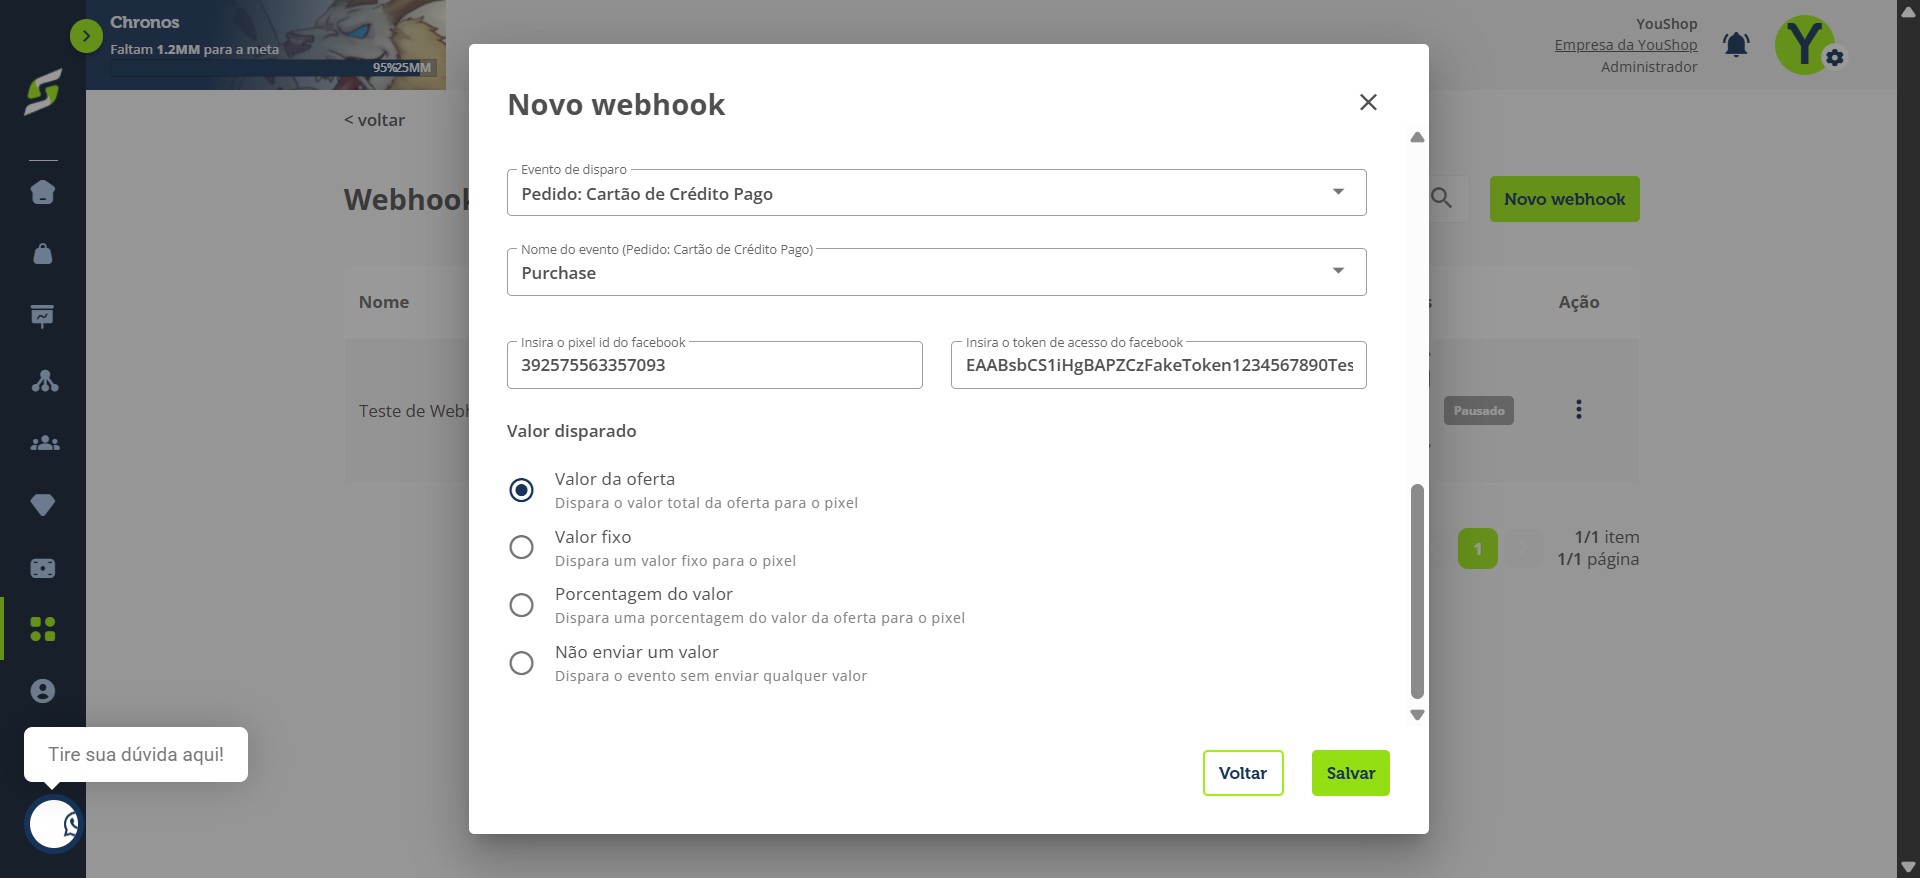The height and width of the screenshot is (878, 1920).
Task: Click the facebook access token field
Action: tap(1159, 365)
